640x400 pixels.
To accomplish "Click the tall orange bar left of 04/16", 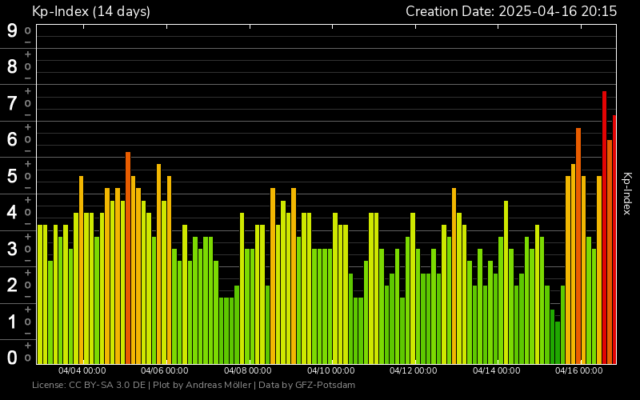I will (578, 245).
